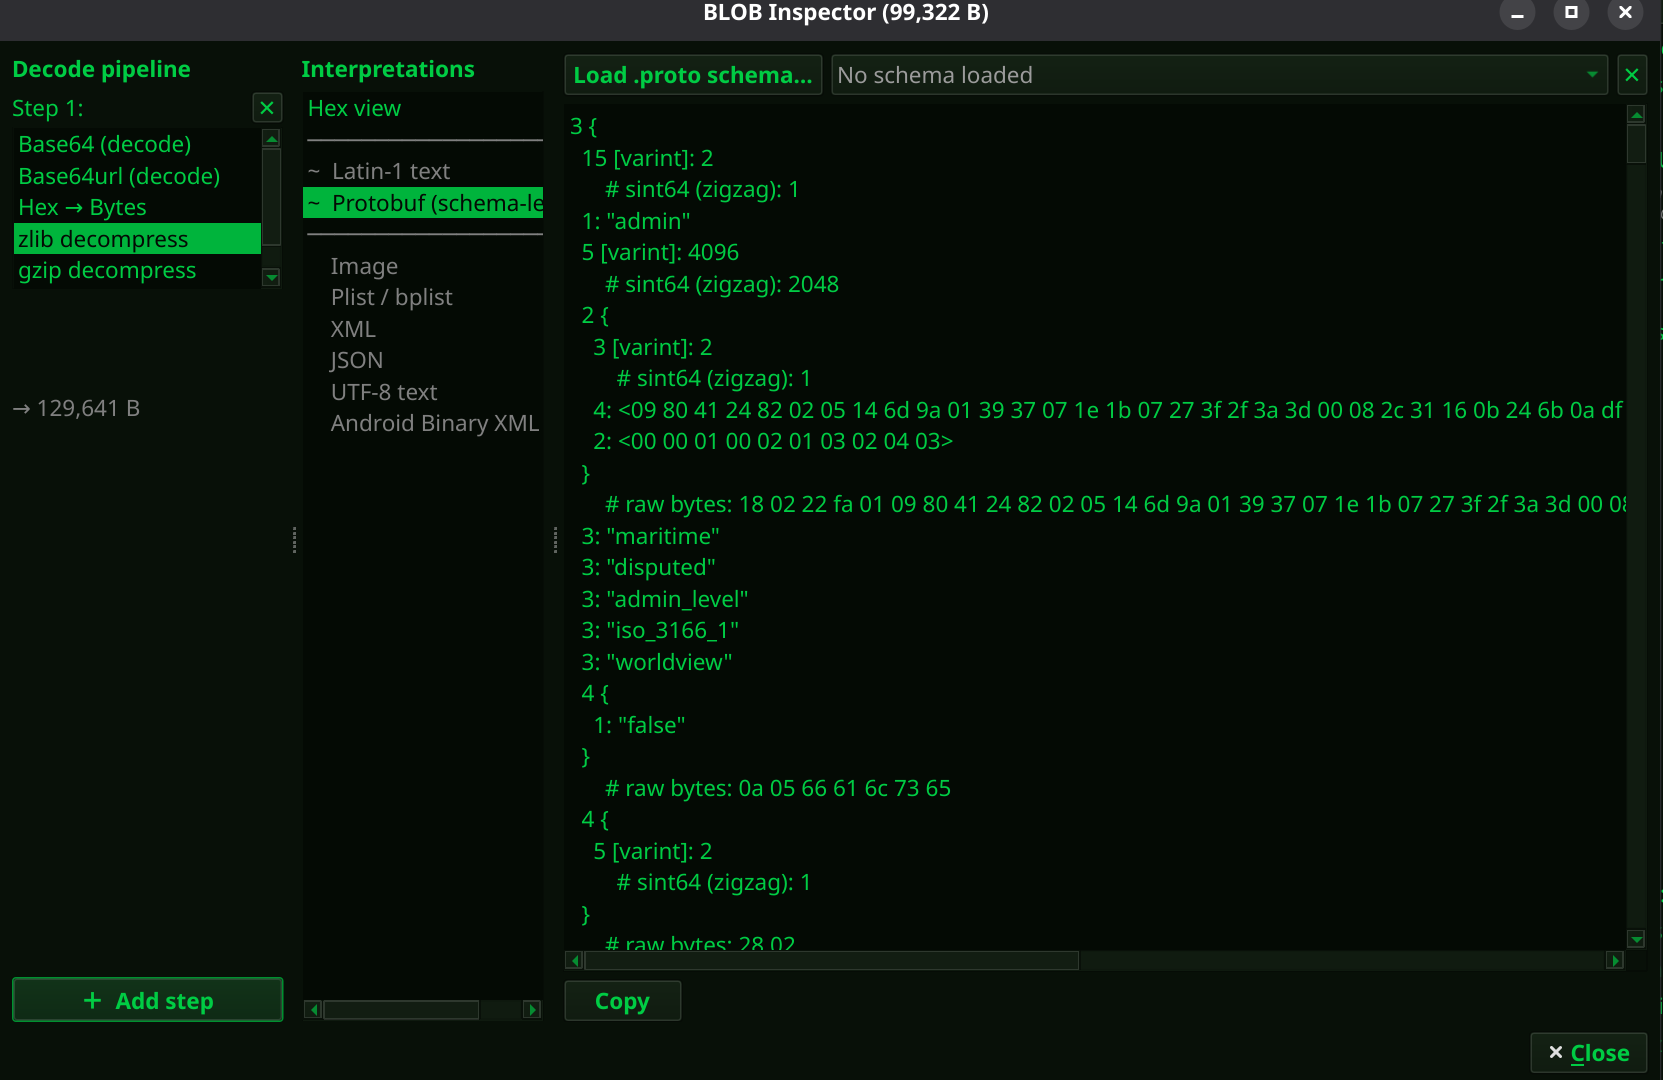
Task: Close the BLOB Inspector dialog
Action: pyautogui.click(x=1589, y=1053)
